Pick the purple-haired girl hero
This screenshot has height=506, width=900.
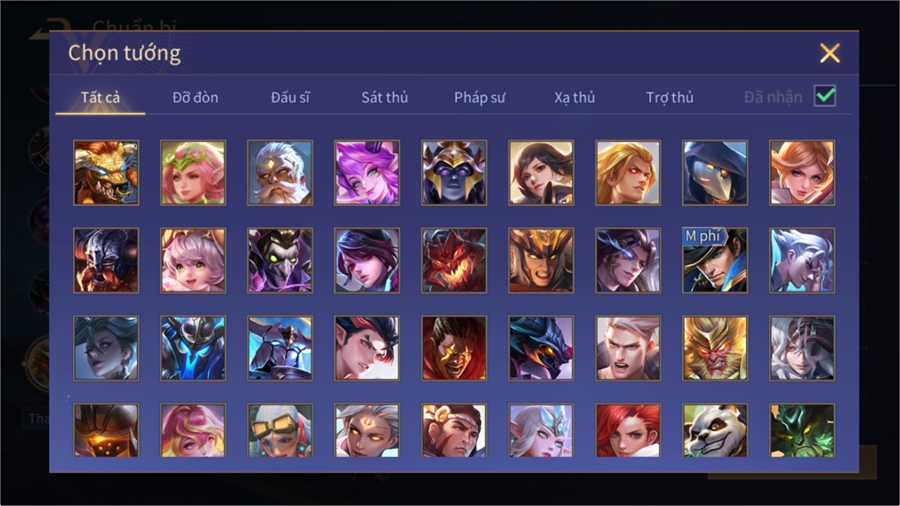(367, 173)
